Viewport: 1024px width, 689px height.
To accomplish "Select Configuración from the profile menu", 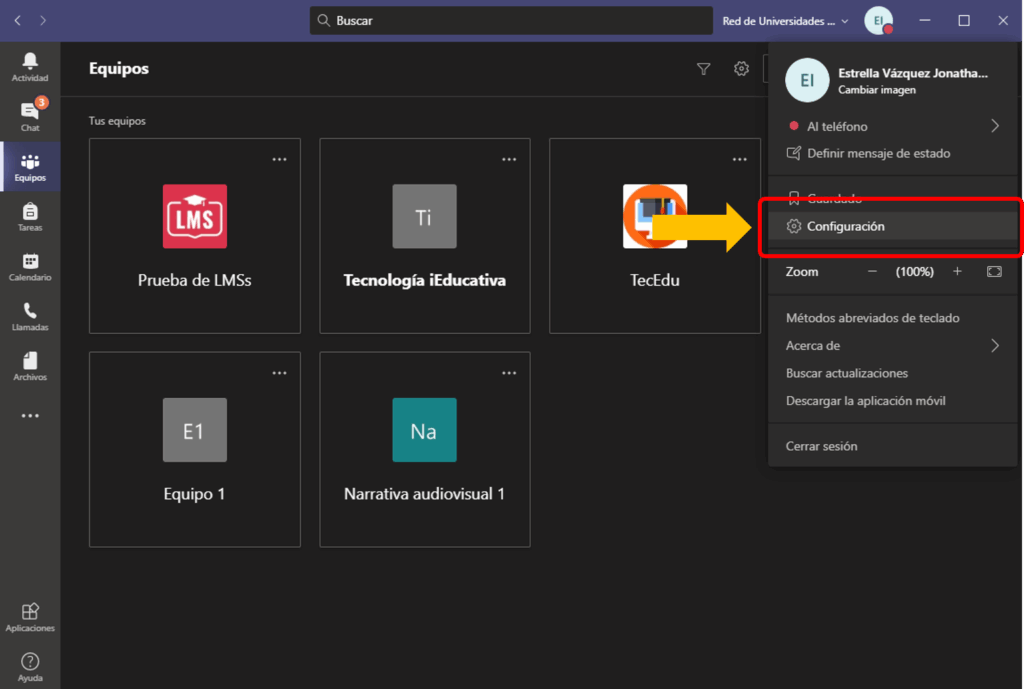I will click(x=845, y=227).
